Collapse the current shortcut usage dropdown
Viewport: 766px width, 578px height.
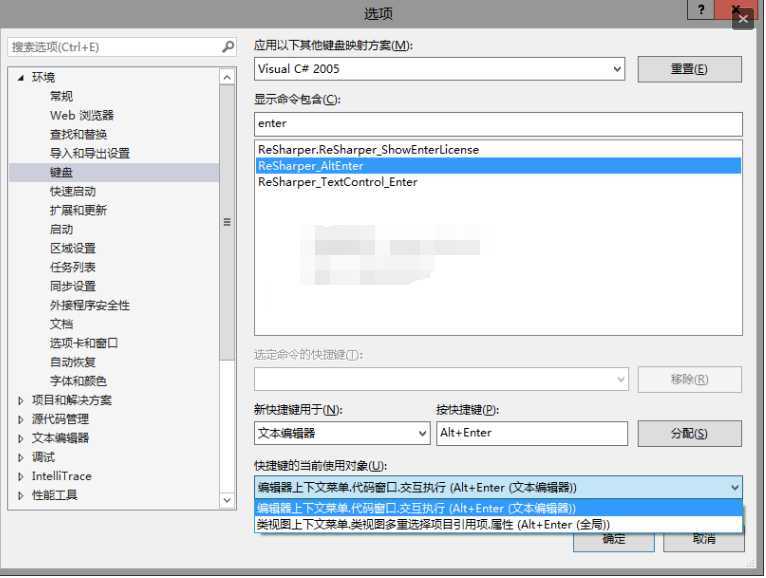coord(734,488)
